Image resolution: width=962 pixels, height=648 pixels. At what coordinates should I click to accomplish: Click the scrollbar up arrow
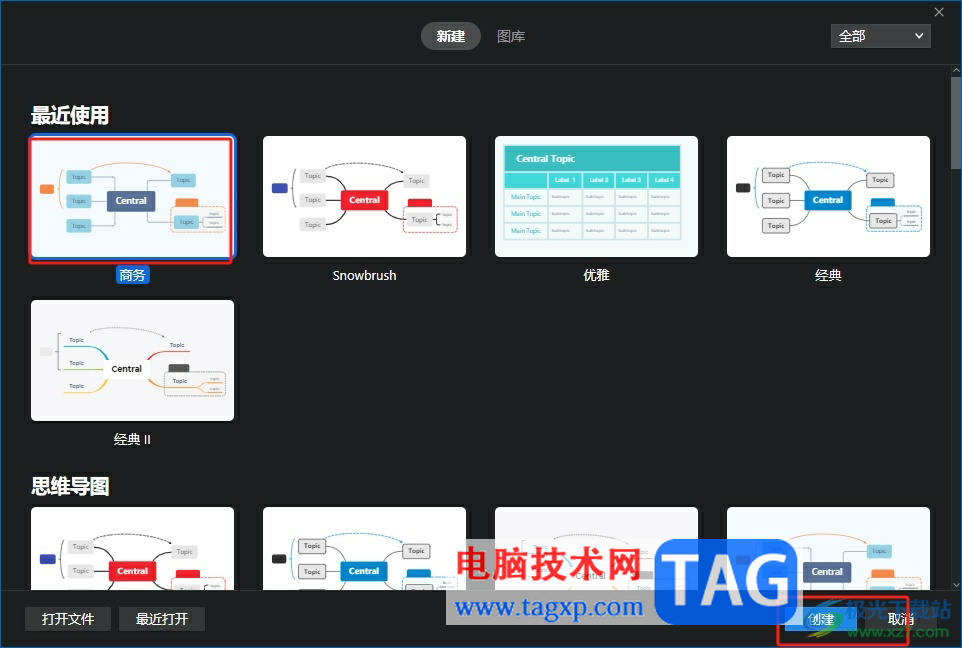tap(956, 71)
